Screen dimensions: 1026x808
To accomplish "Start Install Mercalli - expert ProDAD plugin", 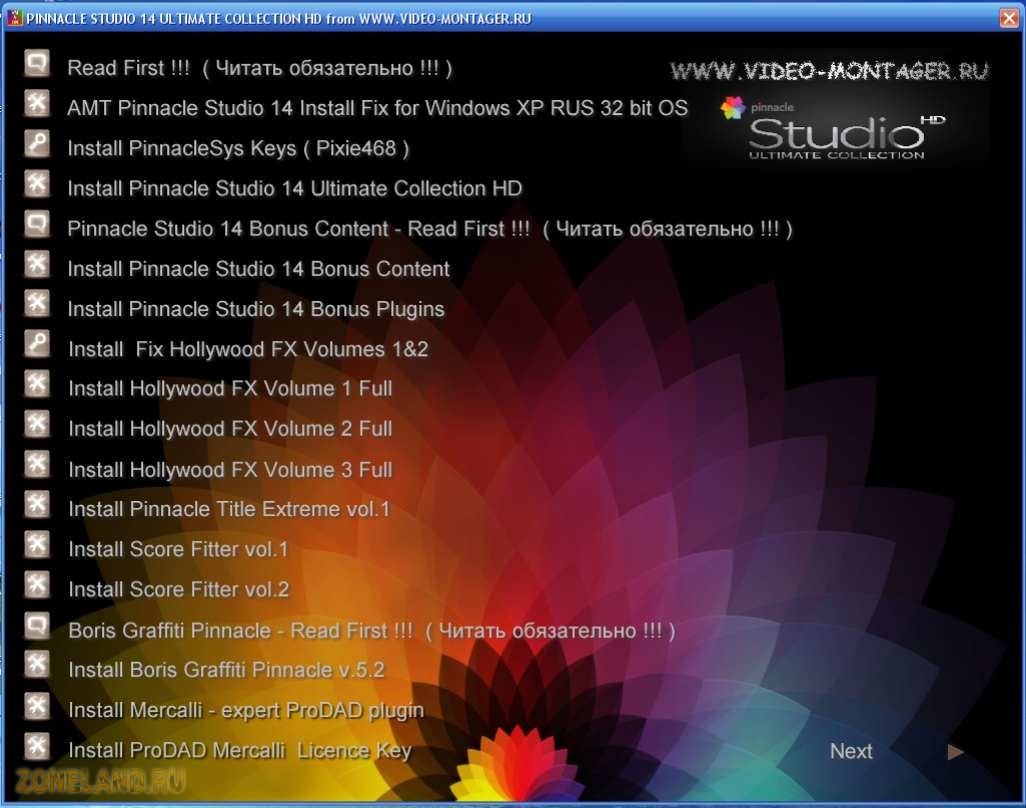I will [x=246, y=711].
